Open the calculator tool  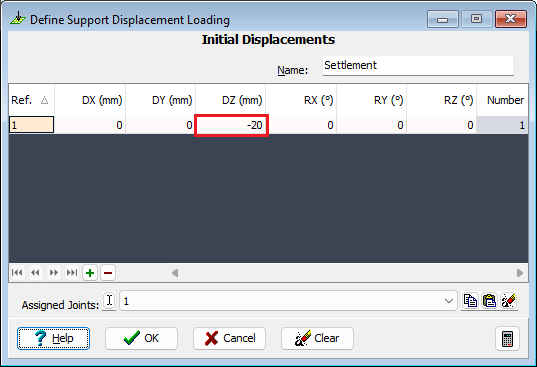[507, 339]
